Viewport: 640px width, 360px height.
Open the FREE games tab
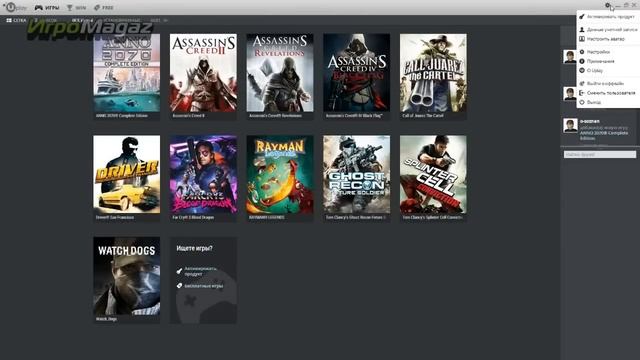104,7
